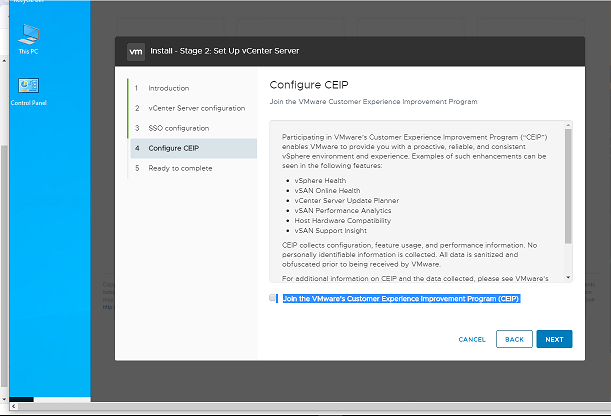The image size is (611, 416).
Task: Open the Control Panel desktop icon
Action: point(28,90)
